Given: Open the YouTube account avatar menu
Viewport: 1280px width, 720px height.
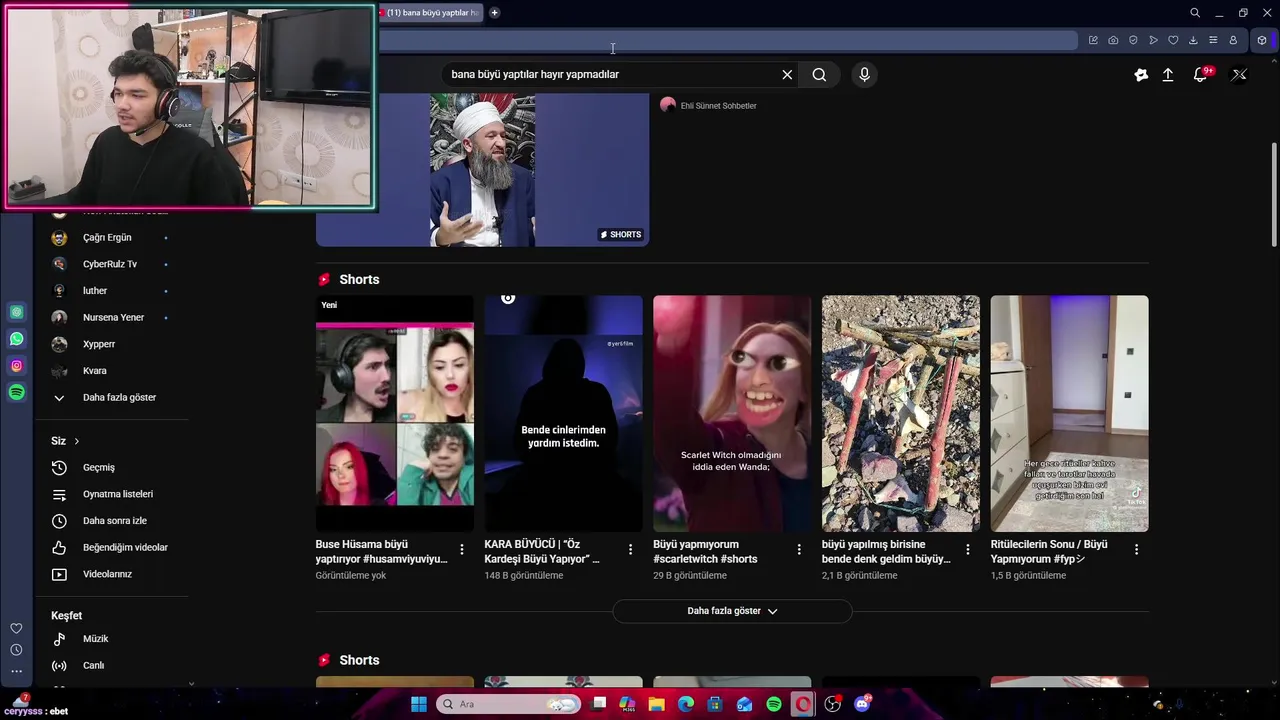Looking at the screenshot, I should pyautogui.click(x=1239, y=74).
